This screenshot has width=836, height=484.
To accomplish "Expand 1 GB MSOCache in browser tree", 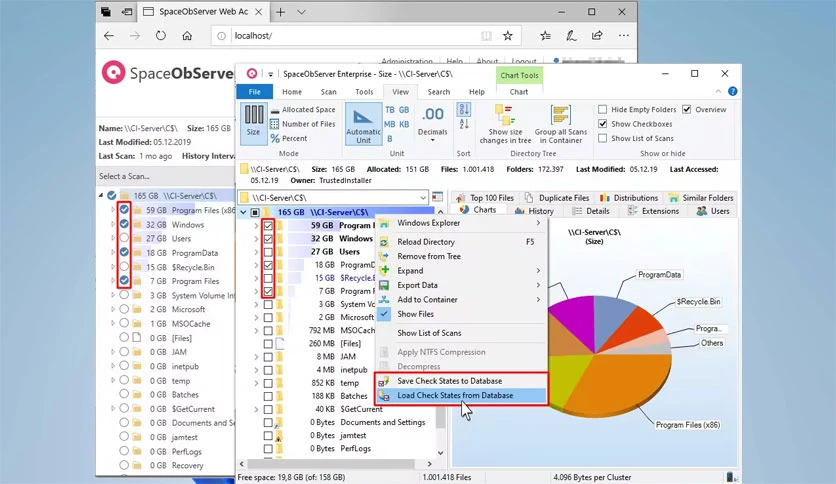I will pos(112,323).
